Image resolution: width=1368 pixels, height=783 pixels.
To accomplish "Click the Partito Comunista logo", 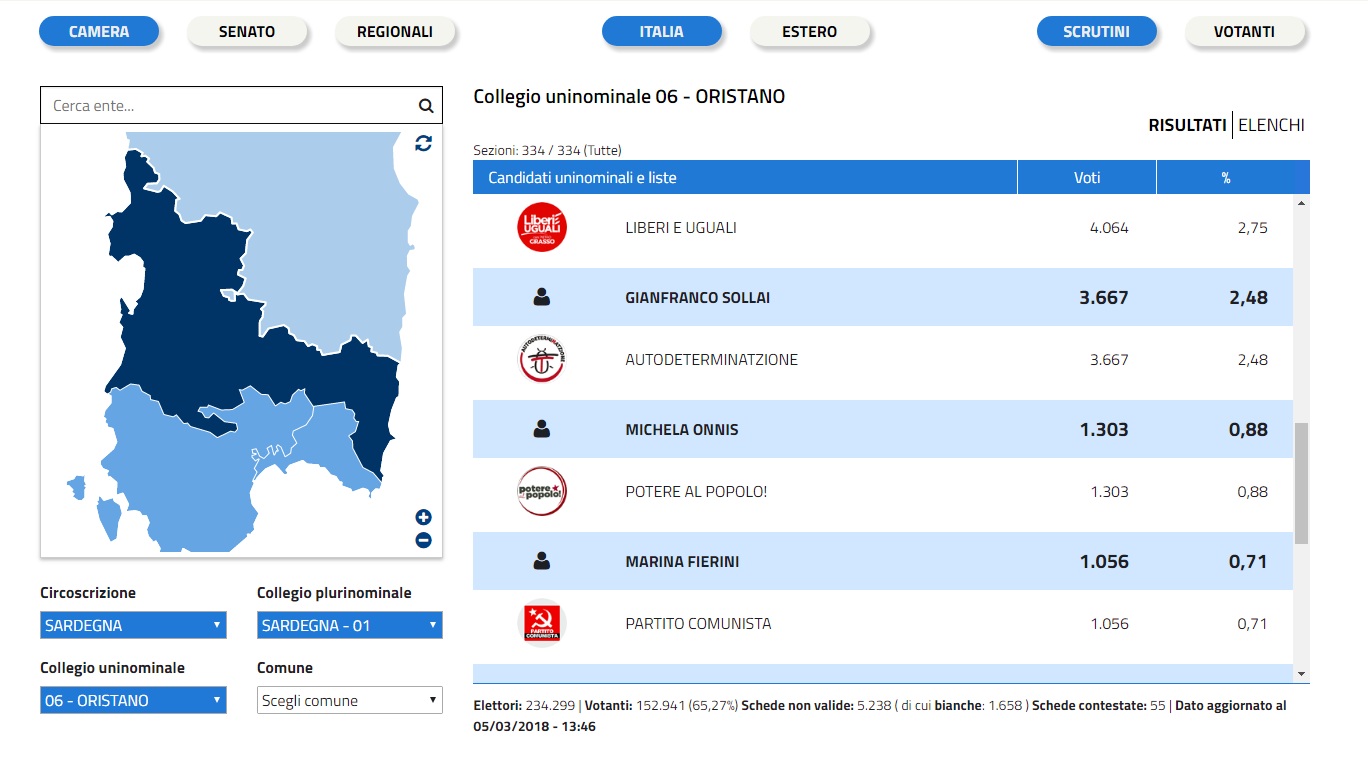I will click(542, 624).
